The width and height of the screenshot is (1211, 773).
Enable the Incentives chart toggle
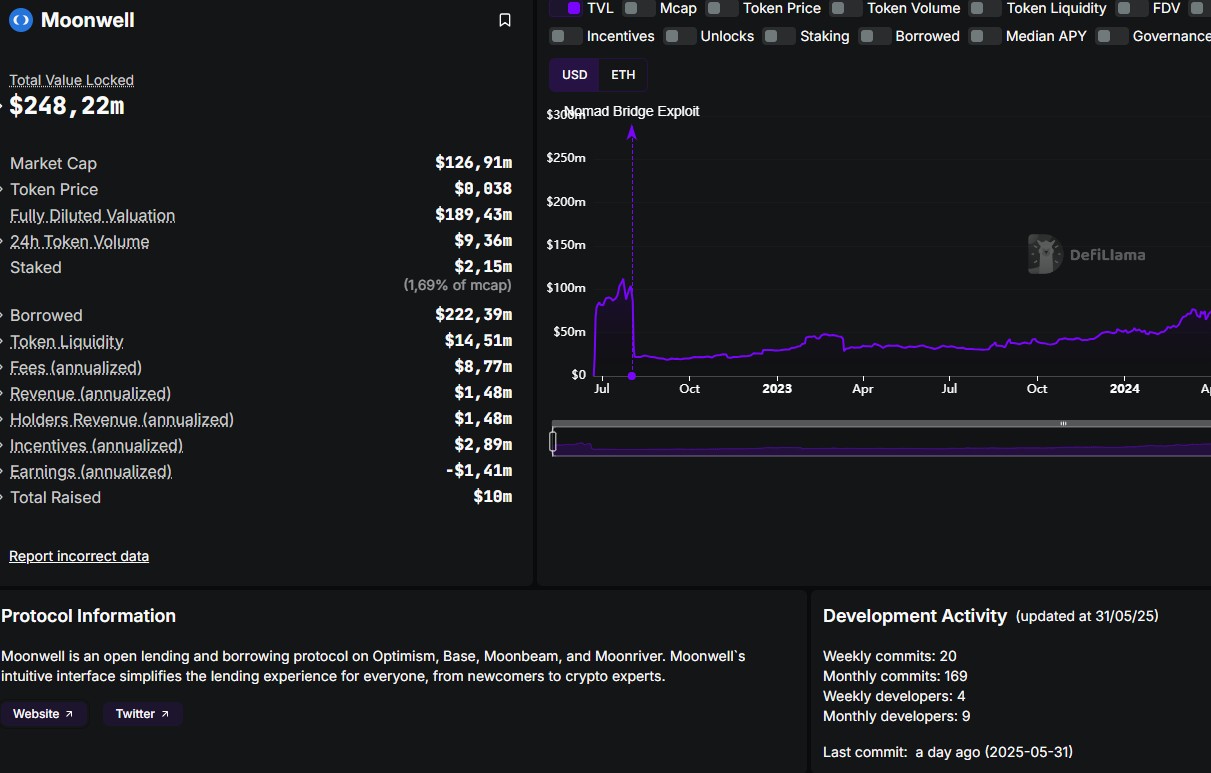566,36
